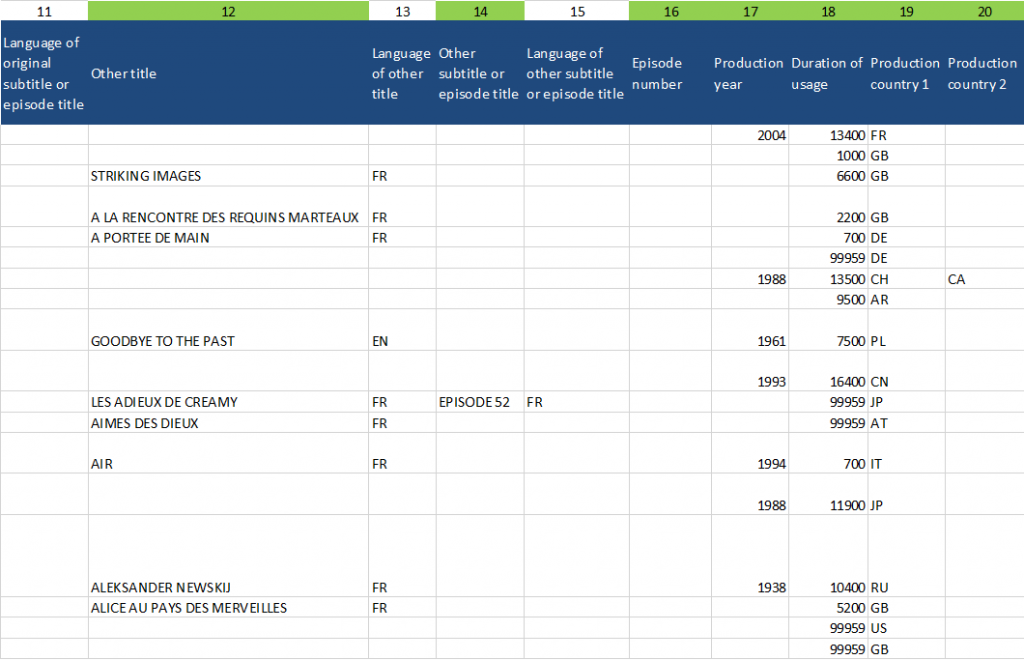Click the 'Other title' header cell
This screenshot has width=1024, height=660.
[228, 73]
